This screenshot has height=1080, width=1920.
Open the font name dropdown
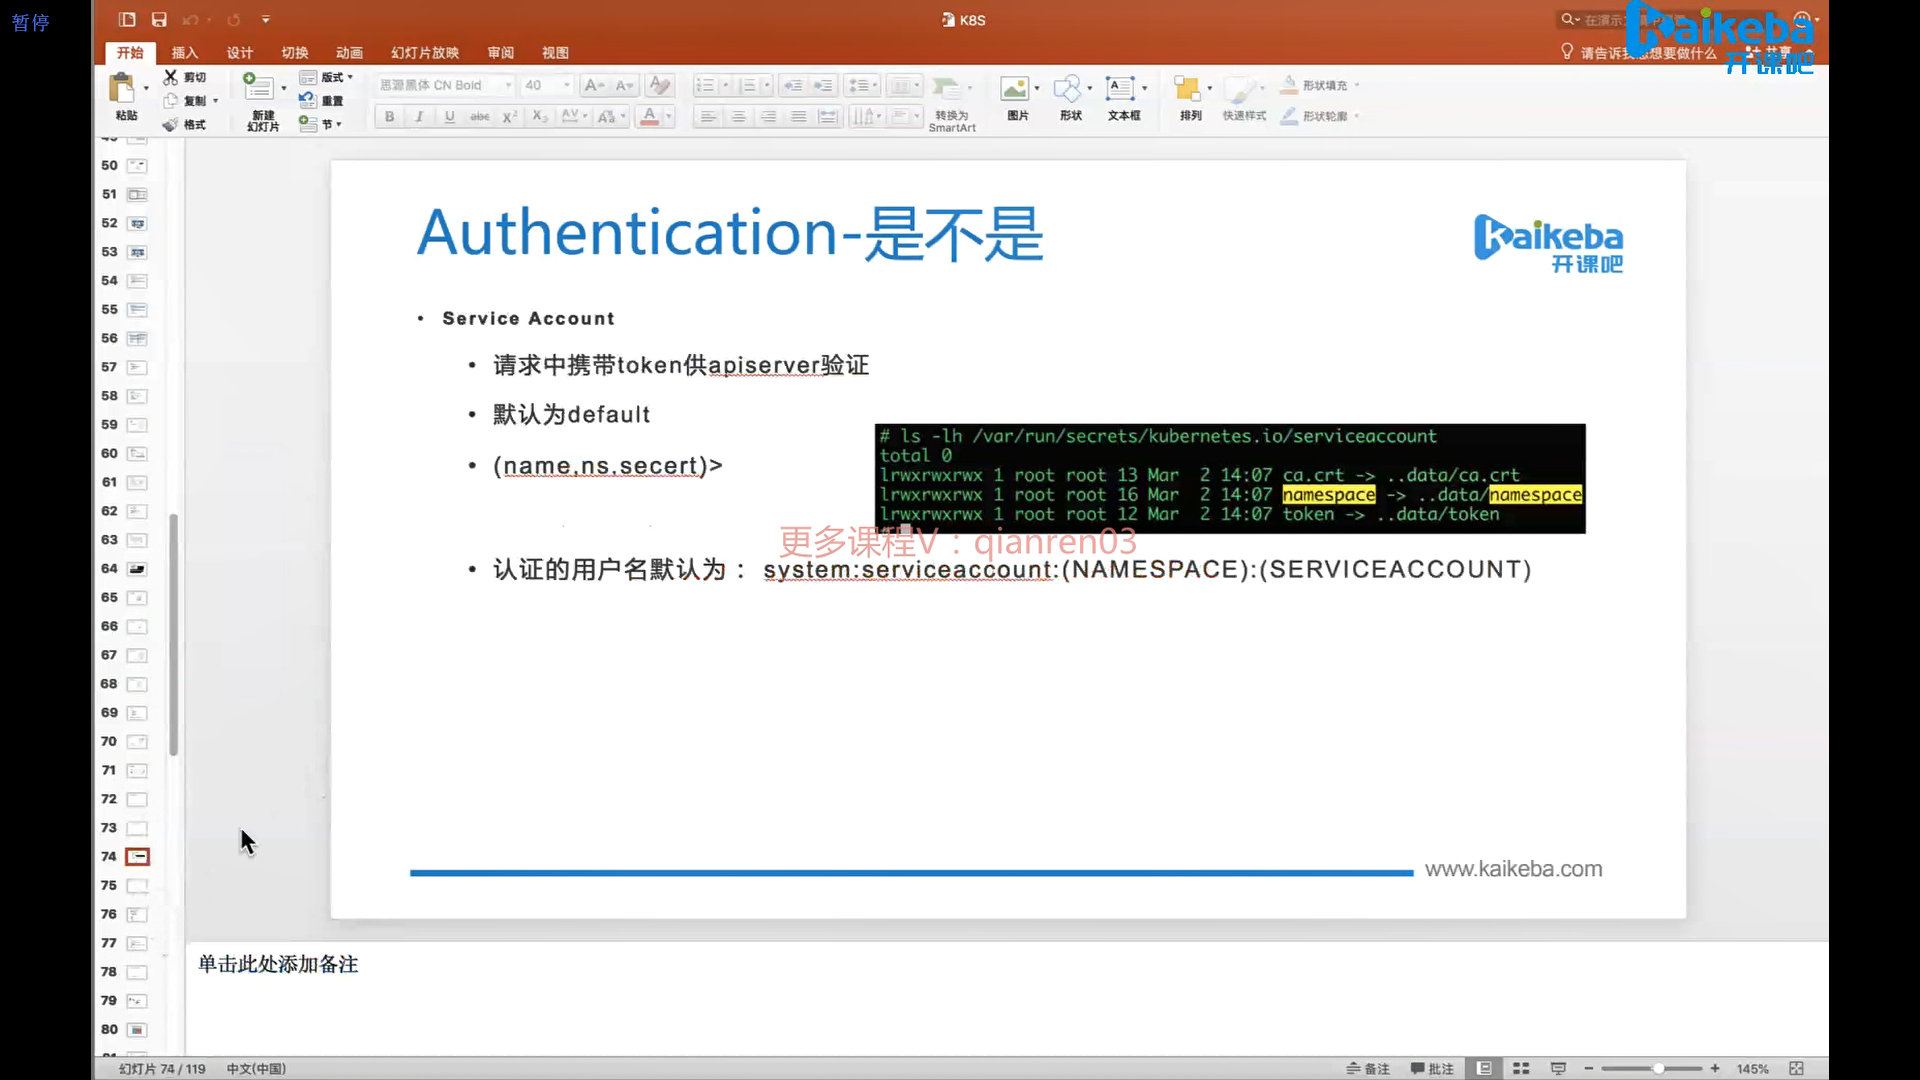pyautogui.click(x=507, y=85)
